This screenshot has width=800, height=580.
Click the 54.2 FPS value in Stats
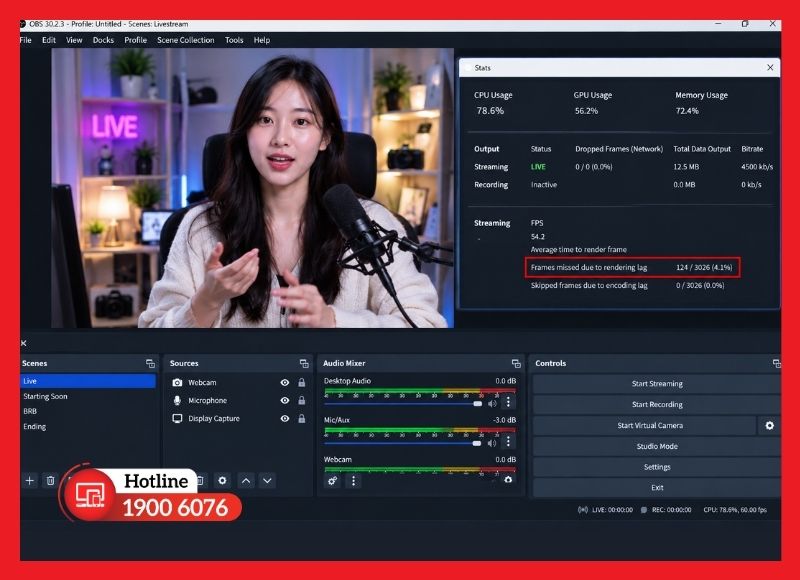click(537, 237)
